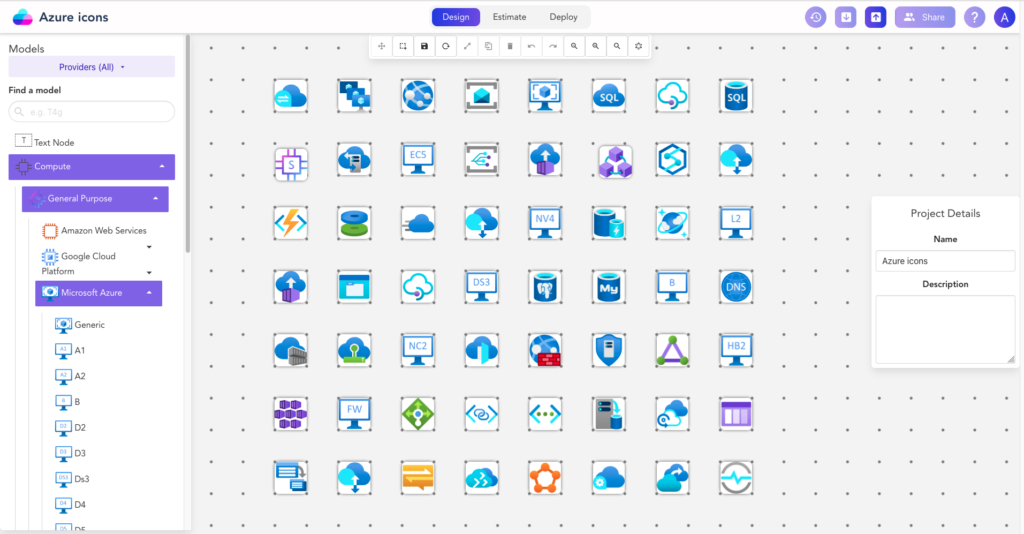Click the delete trash icon in toolbar

pyautogui.click(x=510, y=46)
